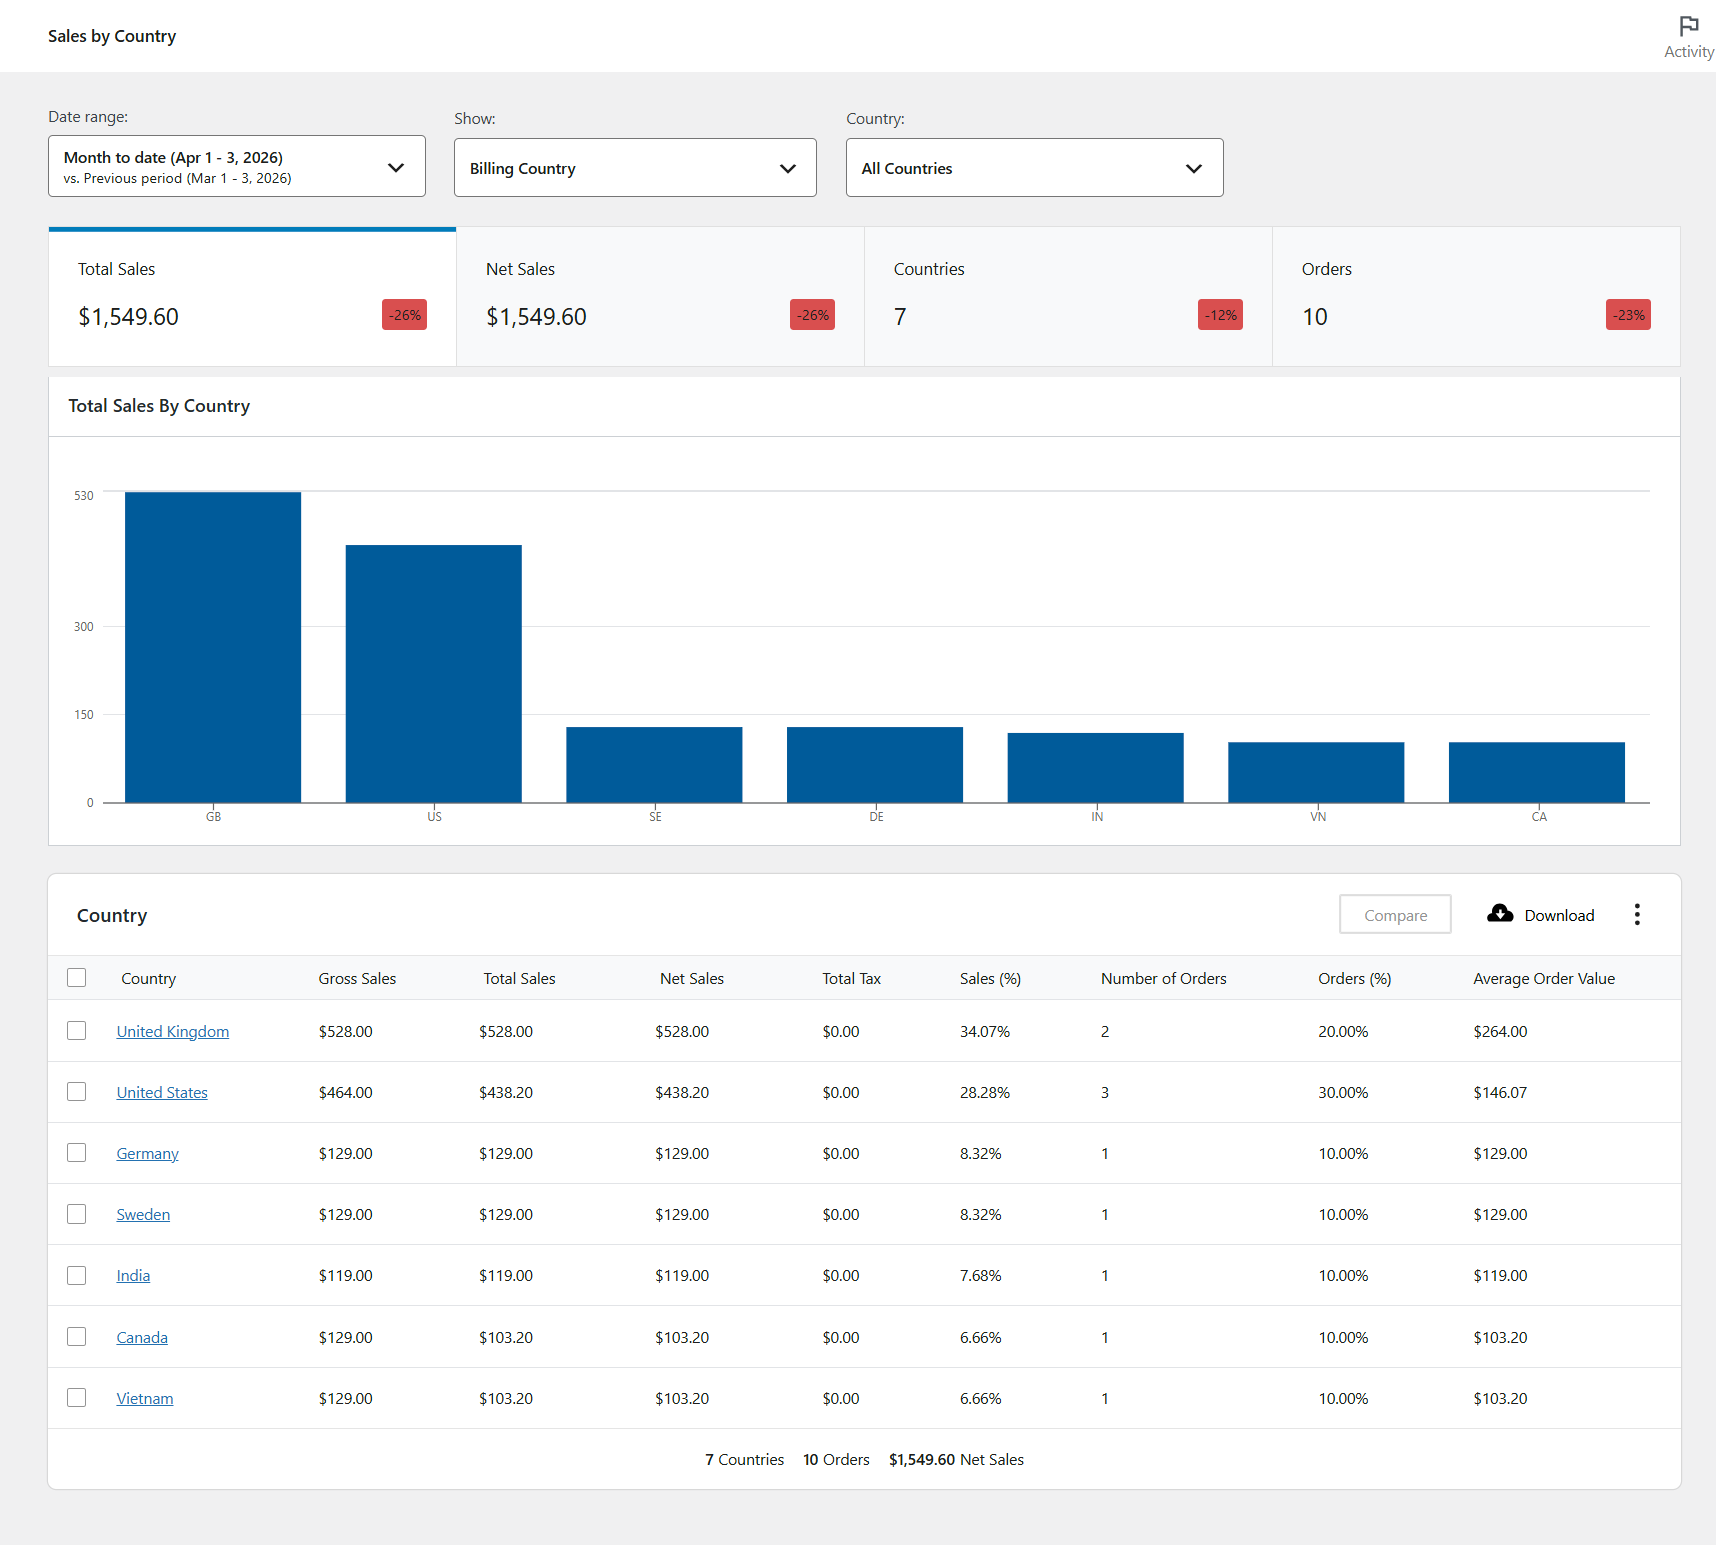The width and height of the screenshot is (1716, 1545).
Task: Expand the Date range dropdown
Action: (x=237, y=167)
